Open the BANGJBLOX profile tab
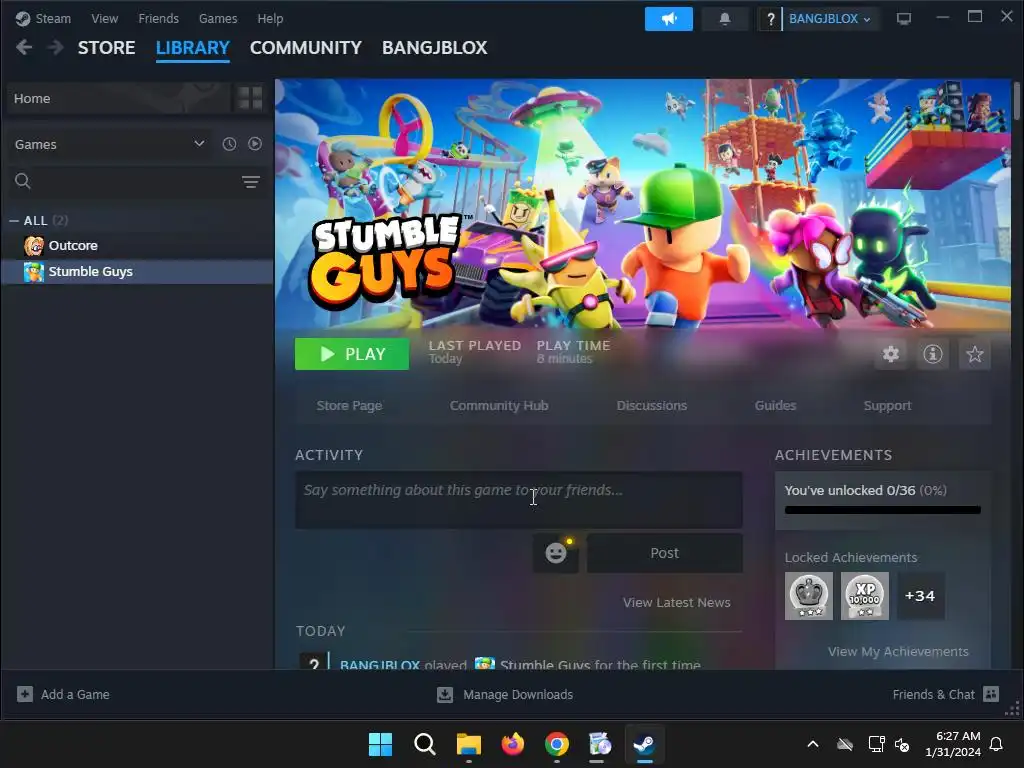1024x768 pixels. tap(434, 48)
